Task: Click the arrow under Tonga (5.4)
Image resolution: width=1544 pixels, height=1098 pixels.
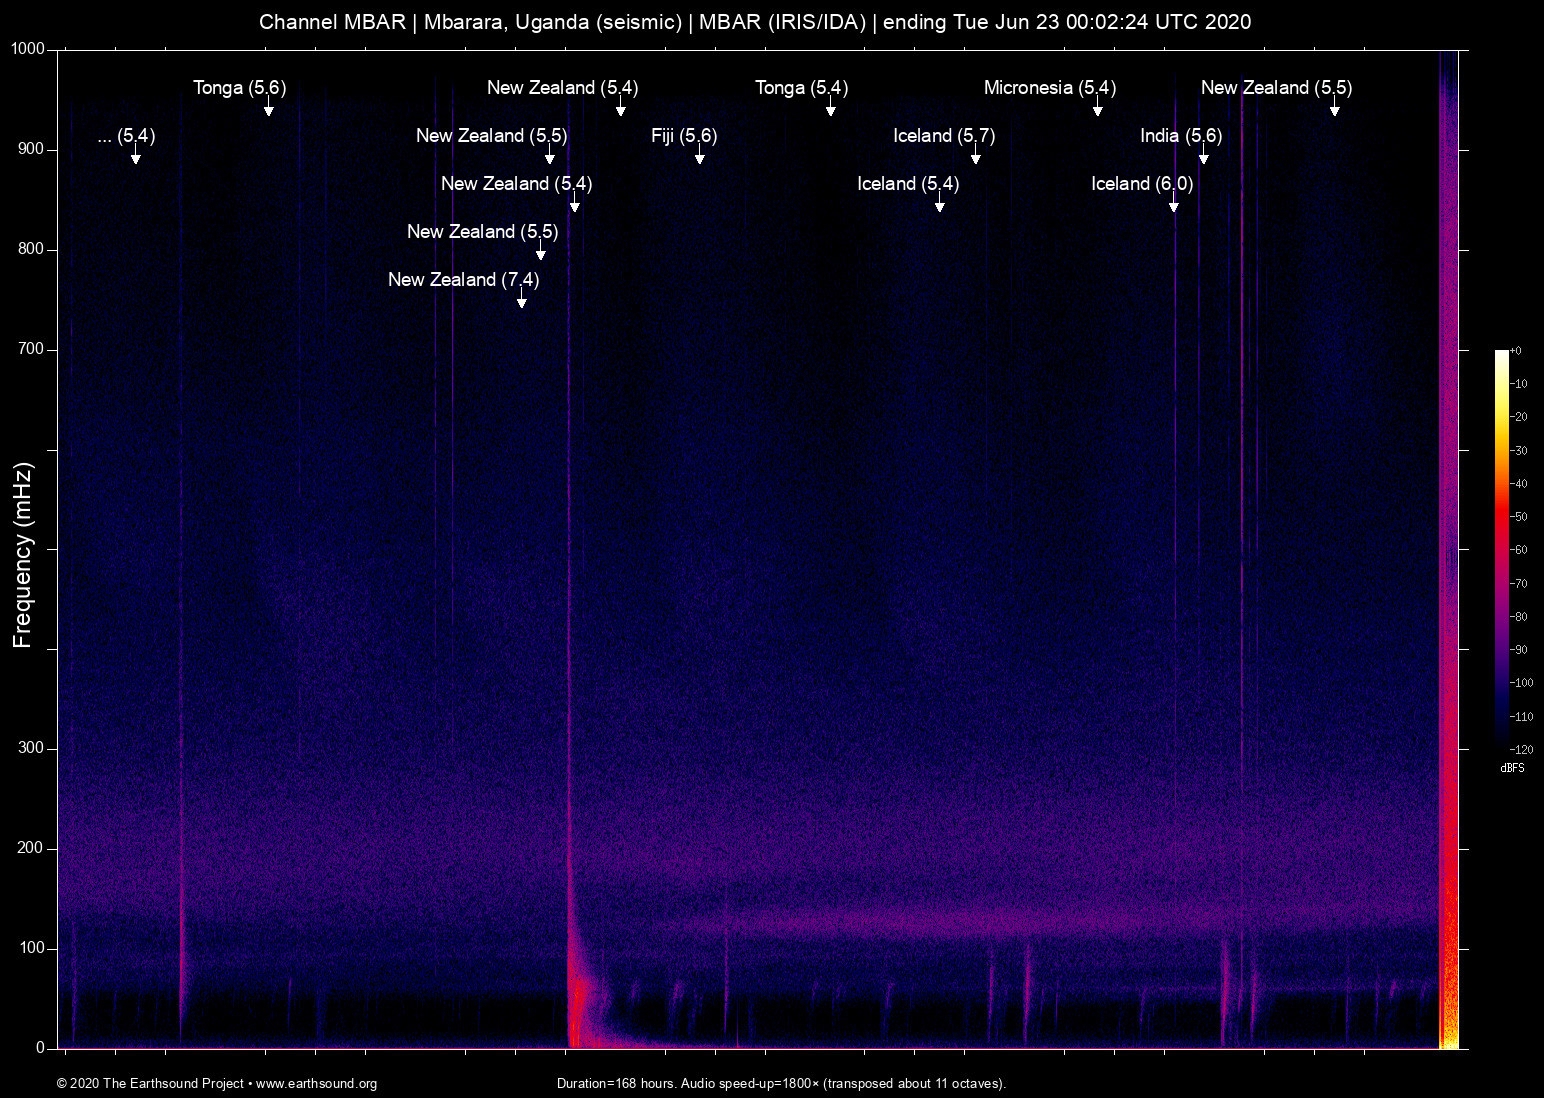Action: tap(830, 109)
